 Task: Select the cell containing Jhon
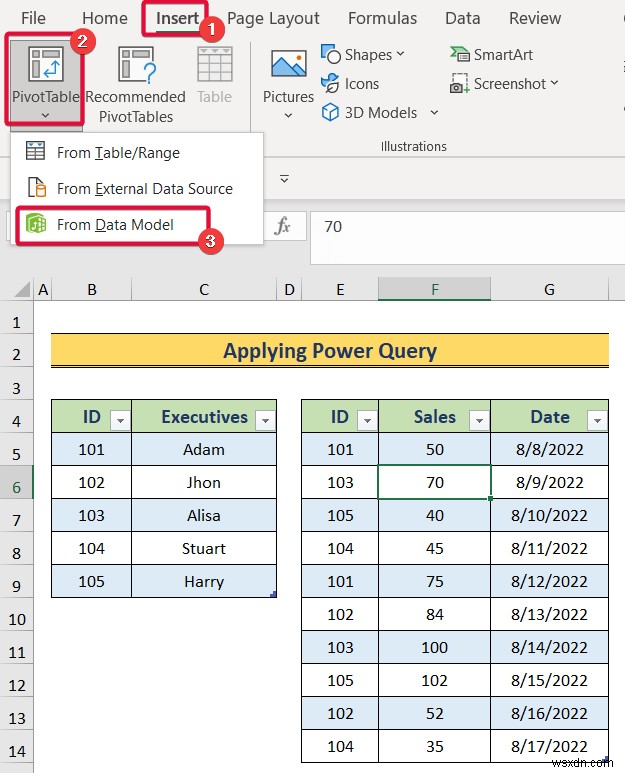point(204,483)
